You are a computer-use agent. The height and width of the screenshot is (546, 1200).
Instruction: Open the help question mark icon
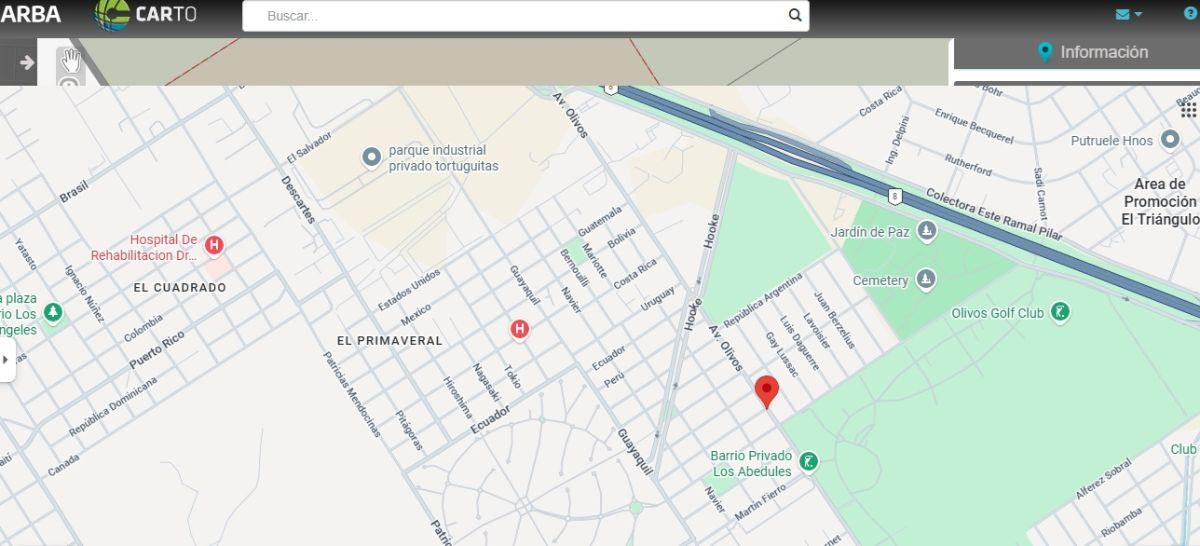click(x=1190, y=13)
